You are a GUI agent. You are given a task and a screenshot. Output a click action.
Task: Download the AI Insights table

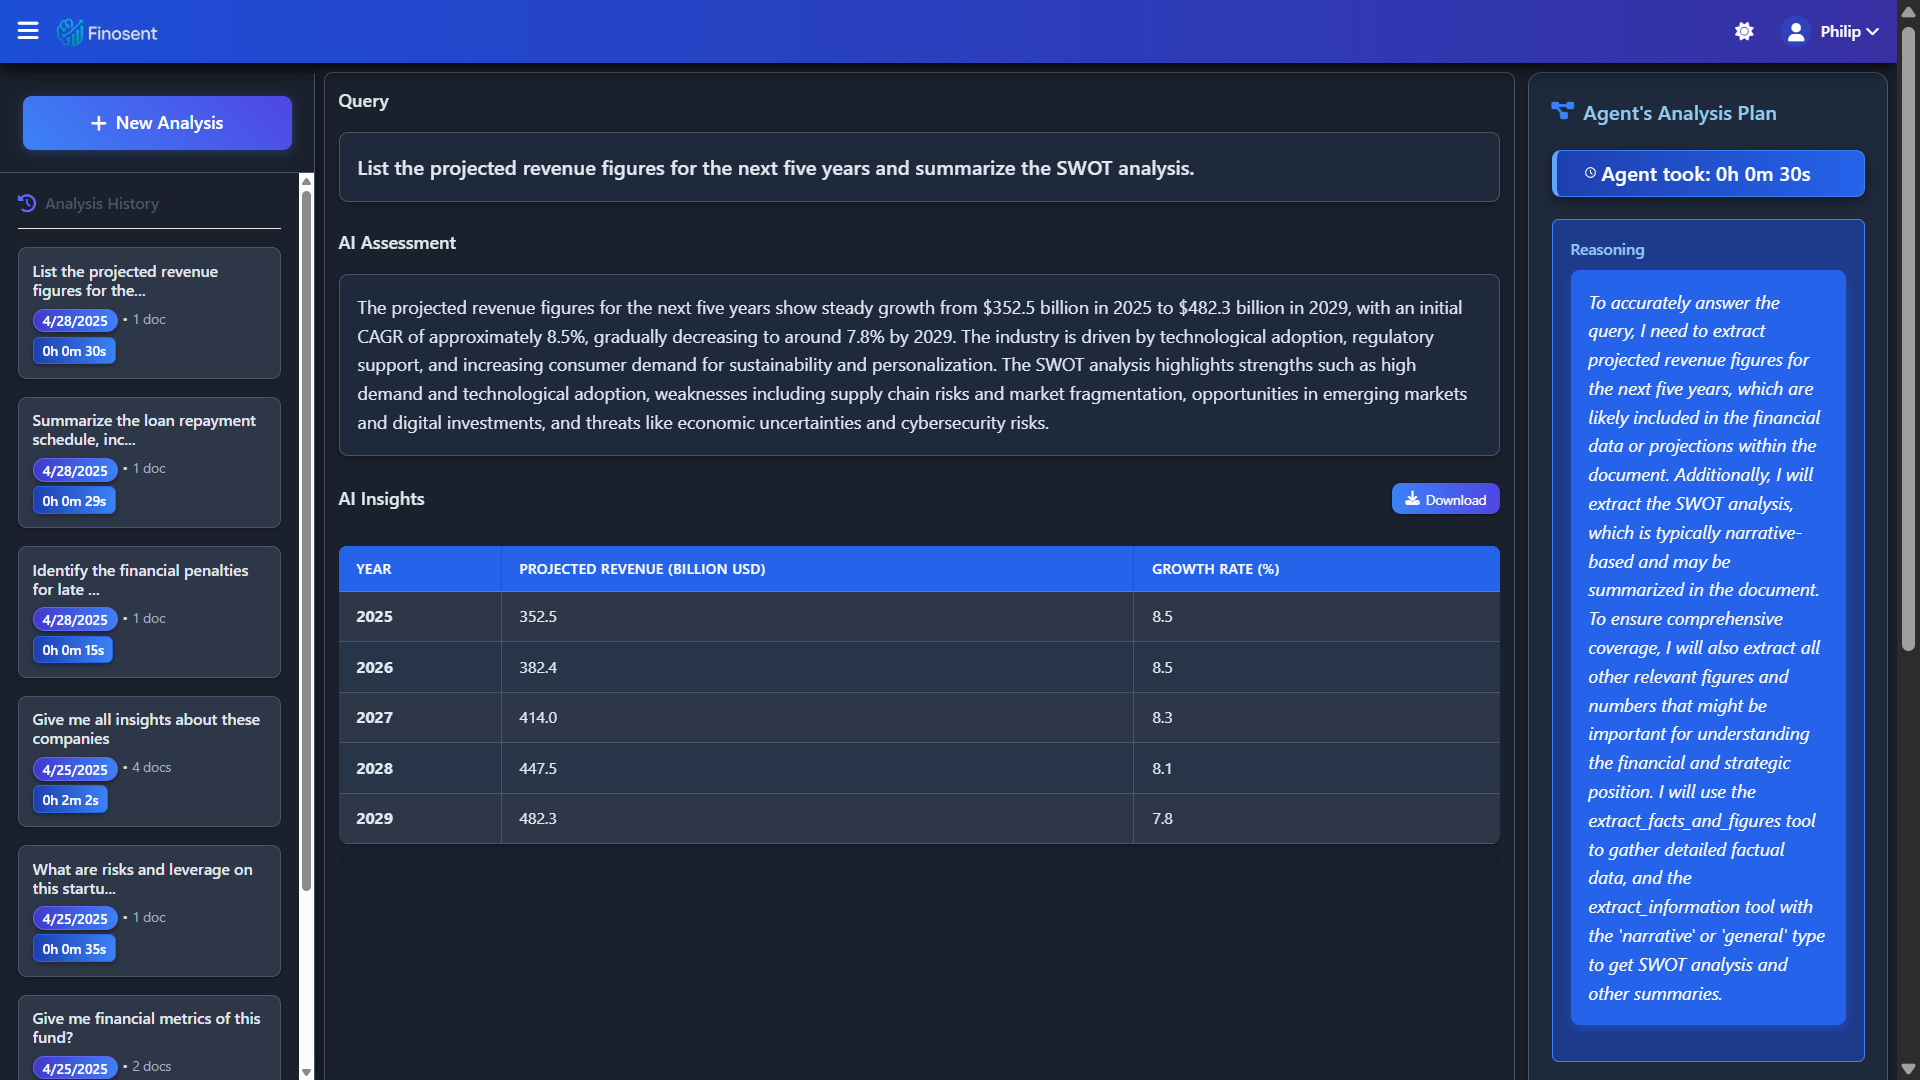coord(1445,499)
